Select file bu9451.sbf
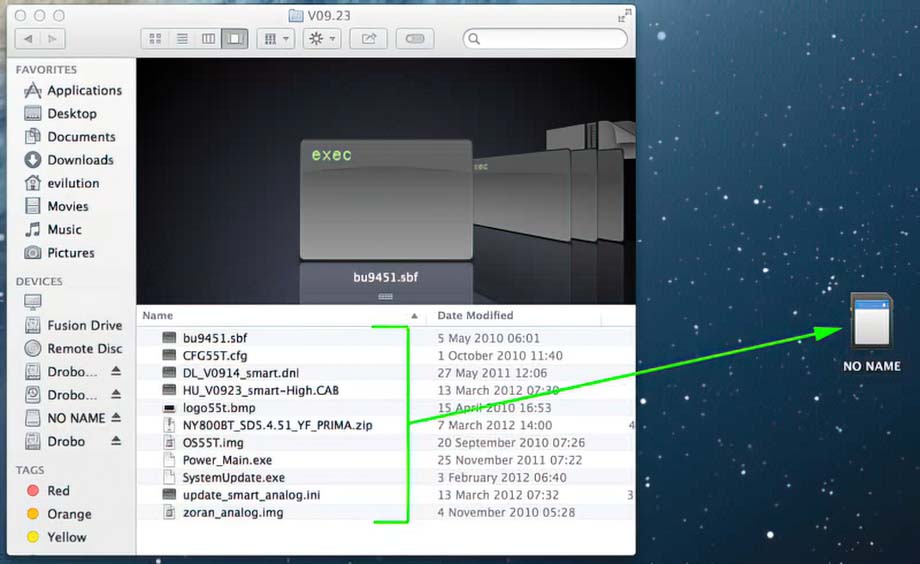 (x=214, y=338)
